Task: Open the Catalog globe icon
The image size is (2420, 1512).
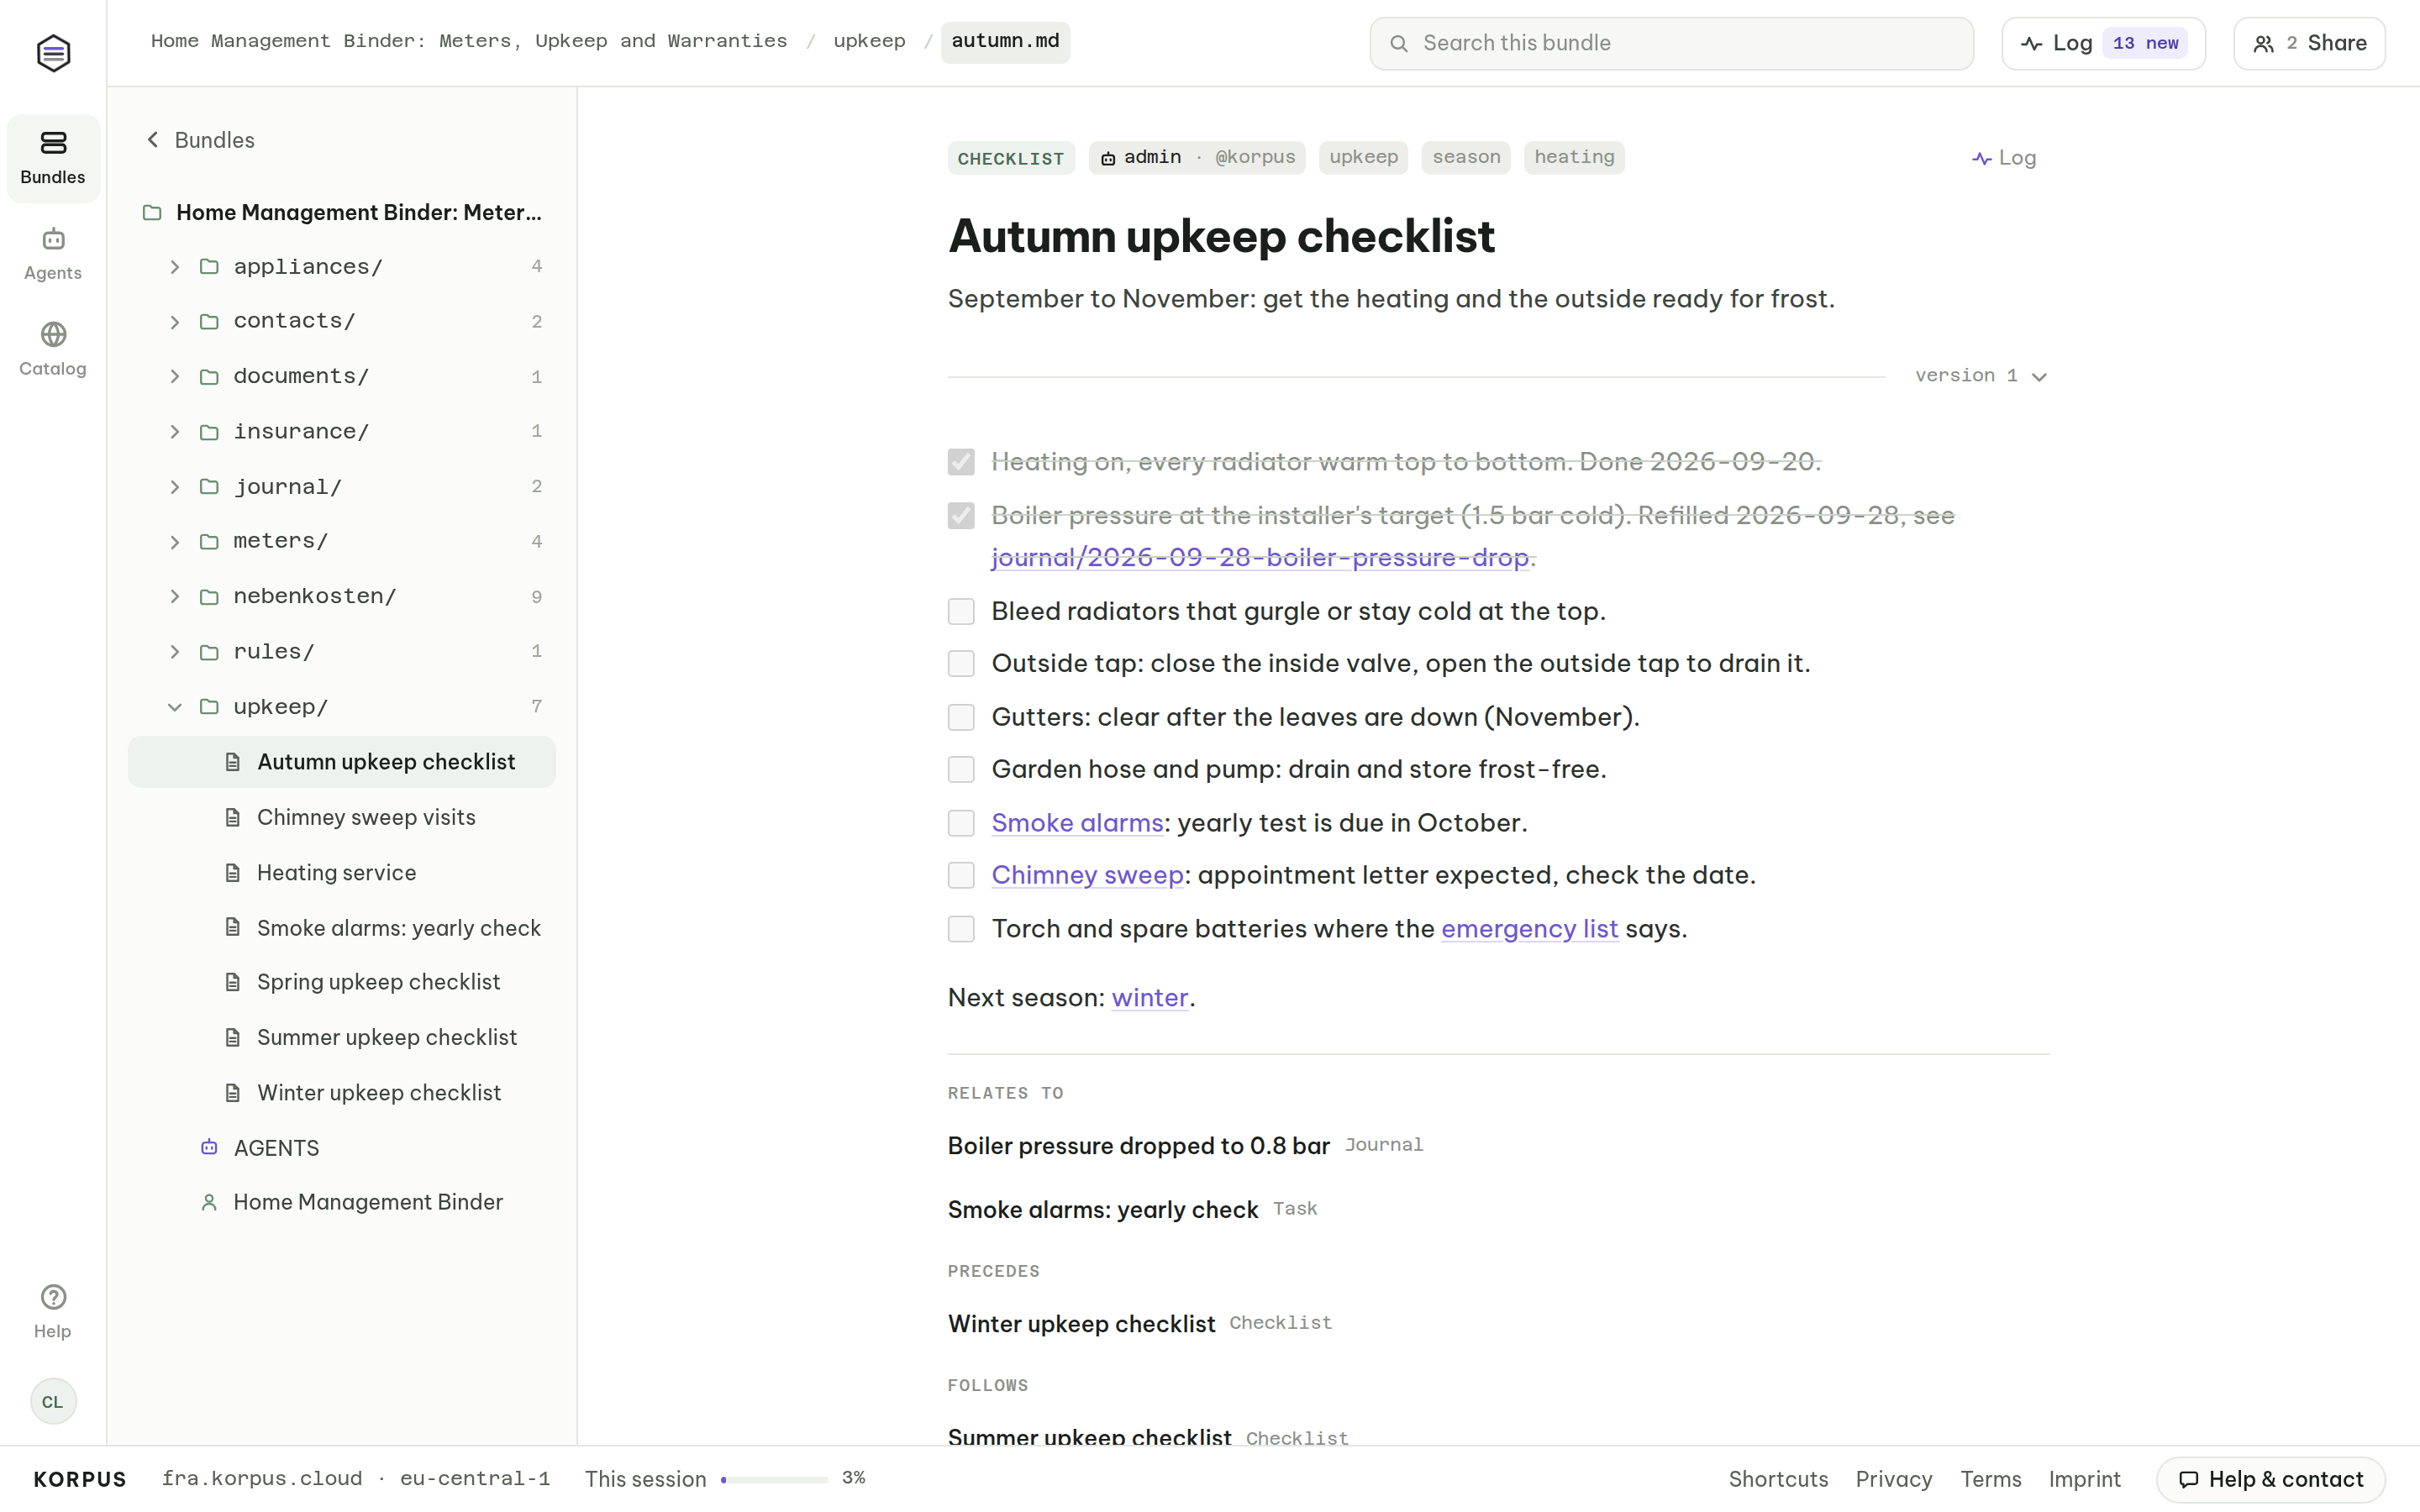Action: tap(53, 334)
